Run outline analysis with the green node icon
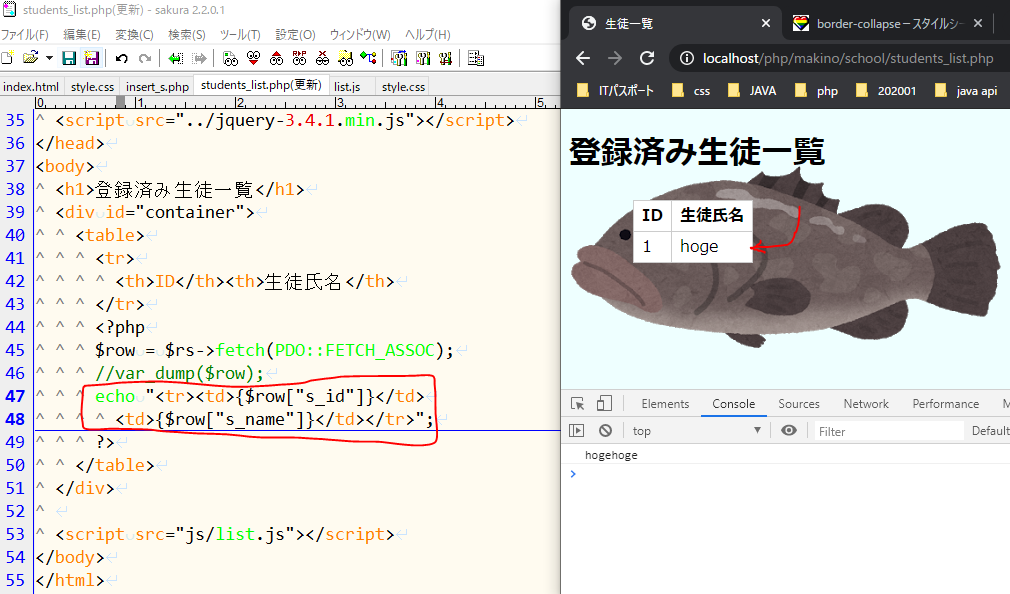 point(368,59)
